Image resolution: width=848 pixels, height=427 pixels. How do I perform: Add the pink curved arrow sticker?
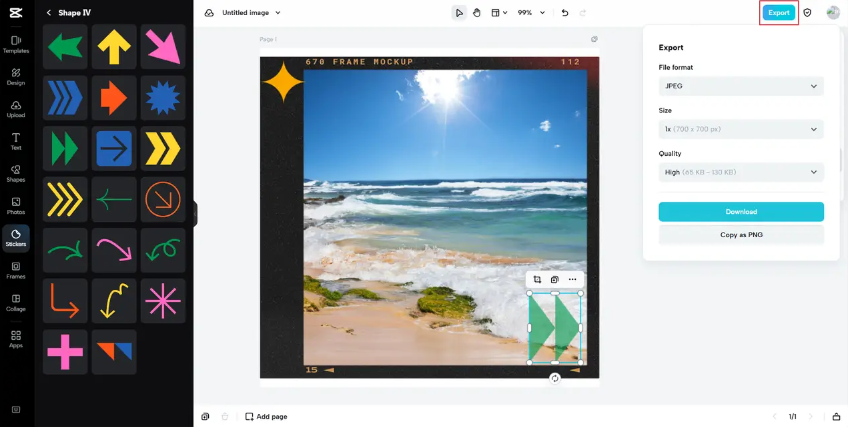pos(114,250)
